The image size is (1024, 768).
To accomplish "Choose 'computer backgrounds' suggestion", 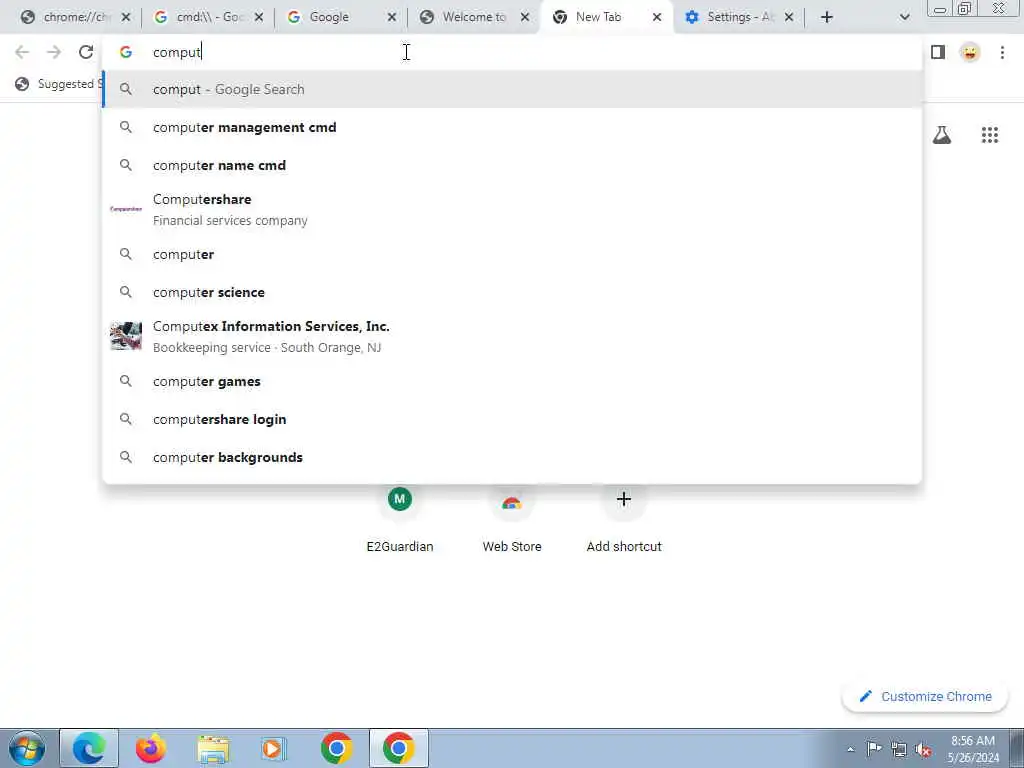I will click(x=512, y=457).
